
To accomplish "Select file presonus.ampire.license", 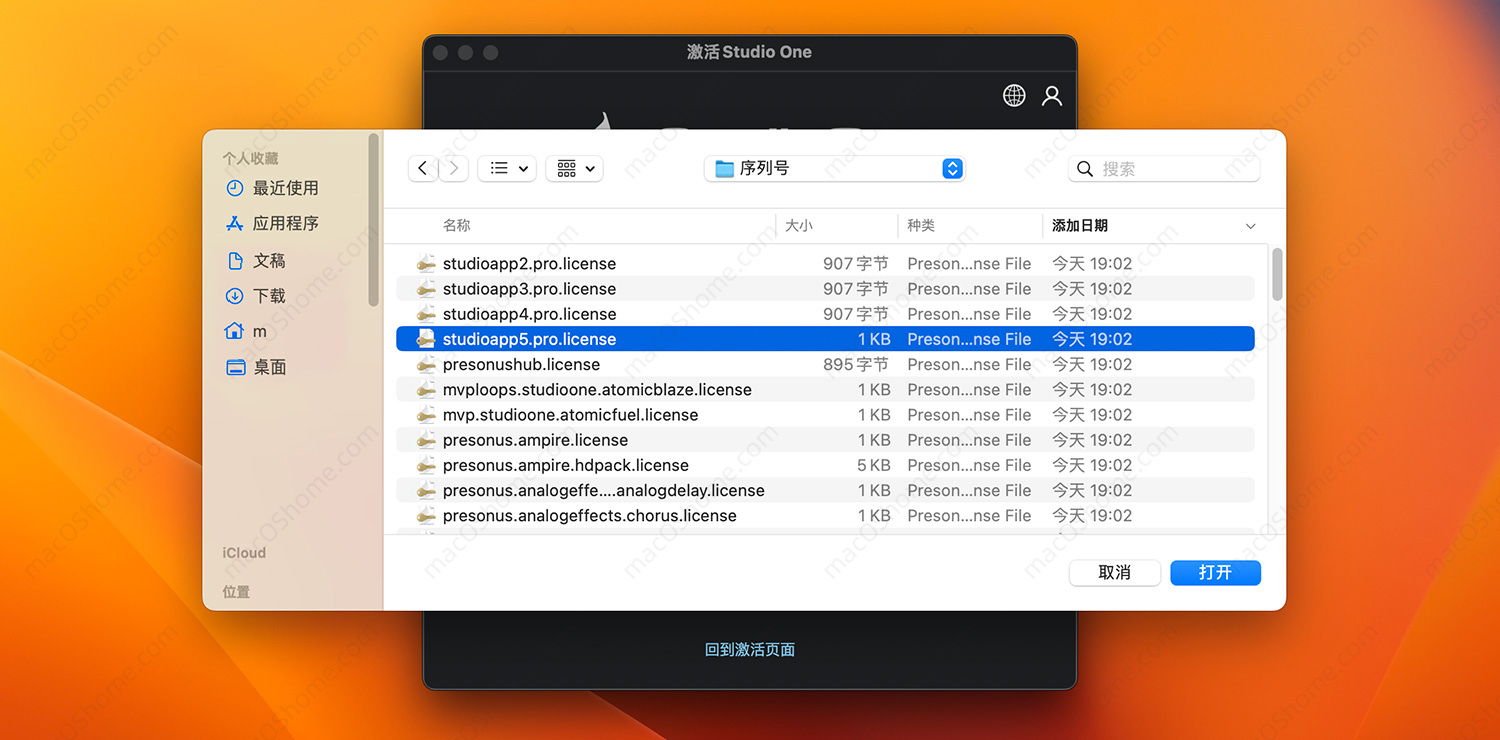I will (825, 440).
